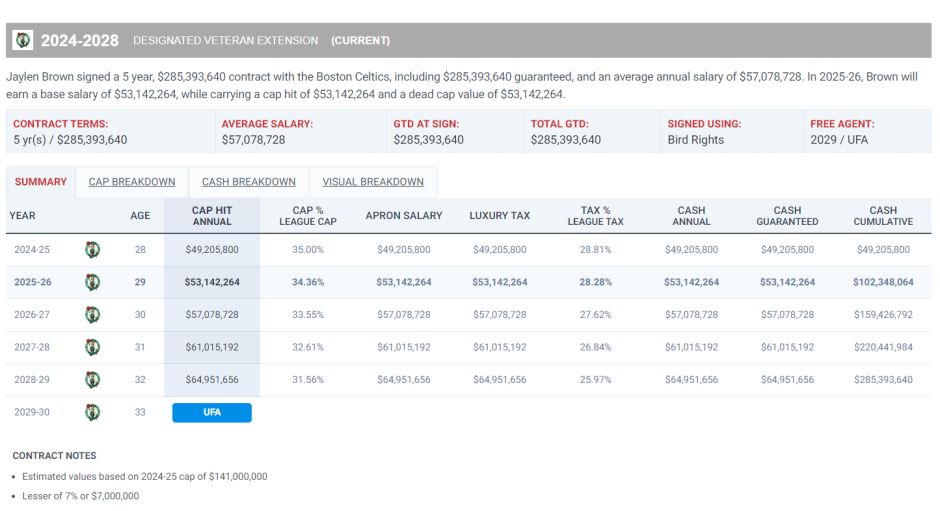
Task: Open the Visual Breakdown tab
Action: [373, 182]
